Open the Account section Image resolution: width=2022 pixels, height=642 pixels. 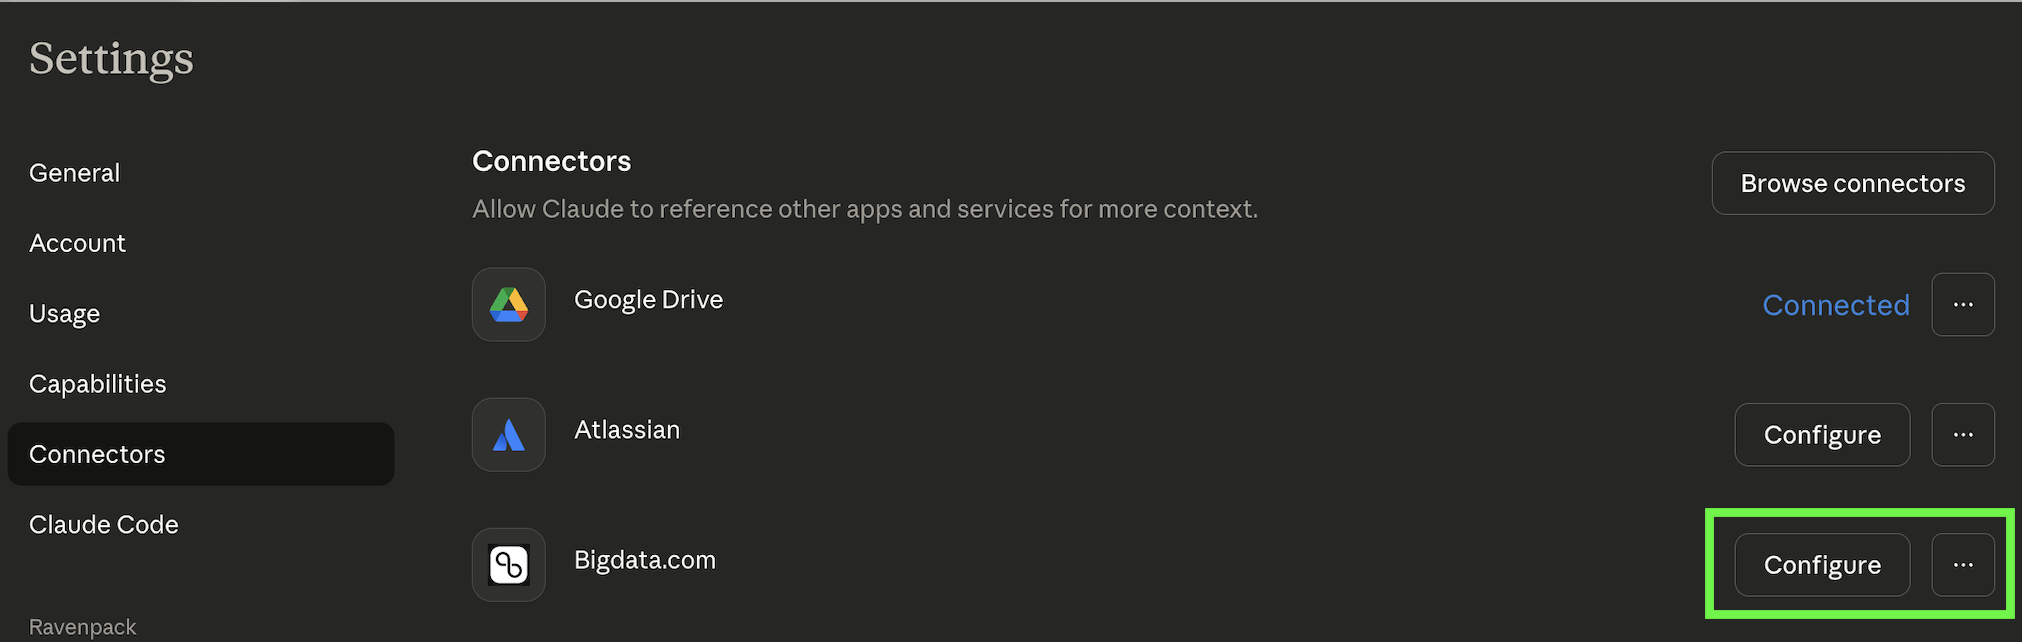click(77, 242)
